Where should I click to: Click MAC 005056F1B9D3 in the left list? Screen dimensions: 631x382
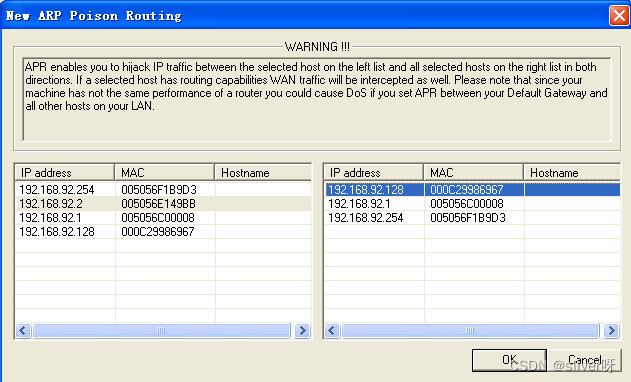pyautogui.click(x=159, y=190)
